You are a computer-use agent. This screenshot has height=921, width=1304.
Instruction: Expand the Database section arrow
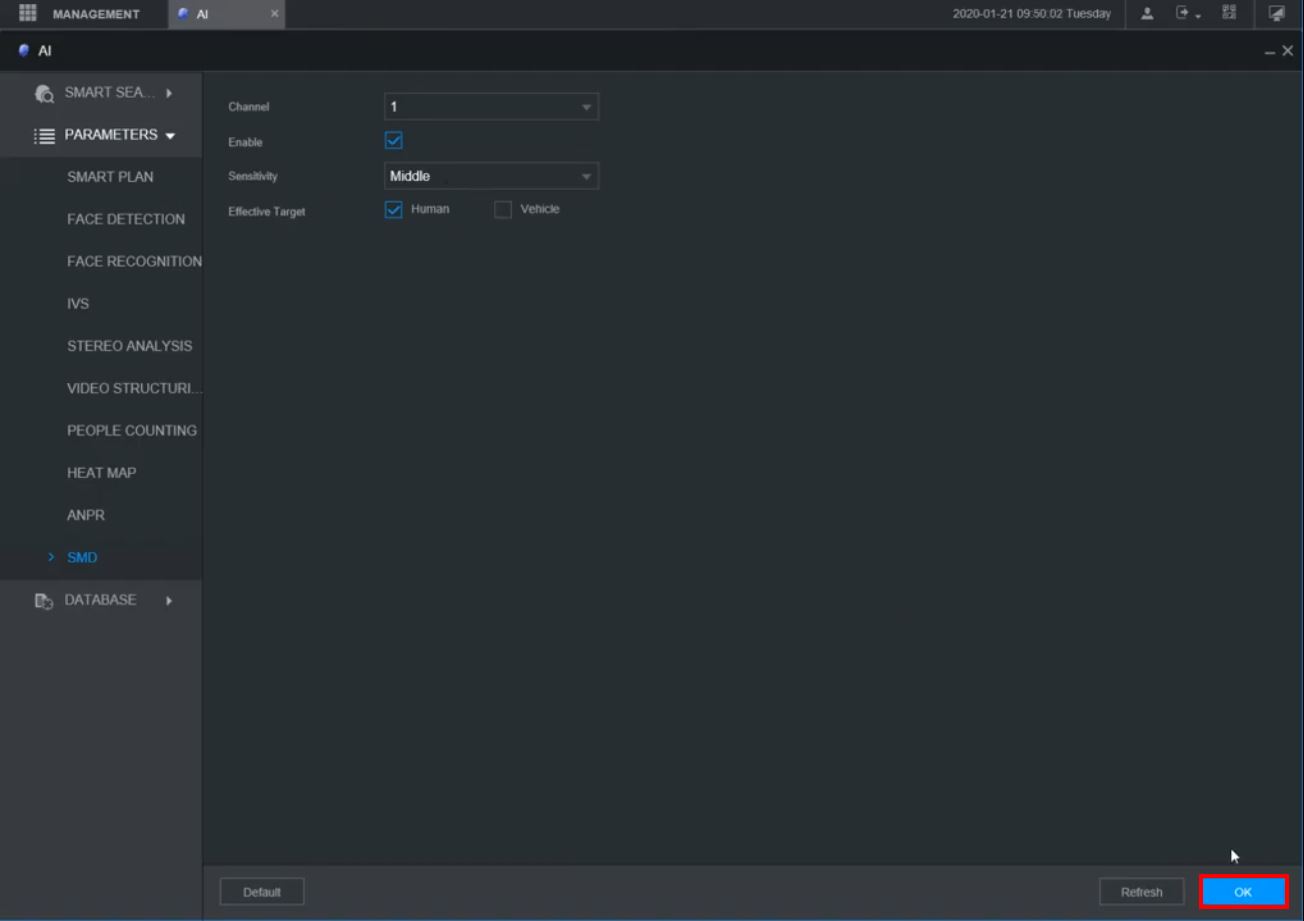[169, 600]
